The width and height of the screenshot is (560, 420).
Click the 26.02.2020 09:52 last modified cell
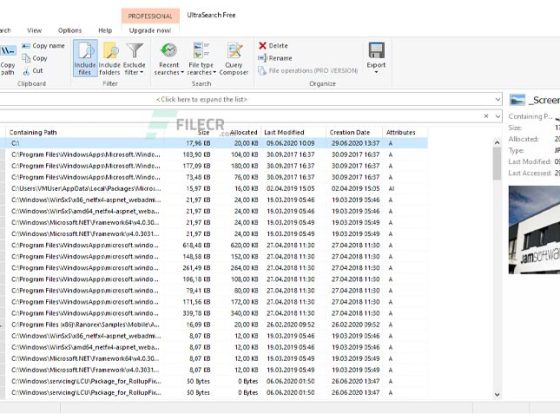pos(290,325)
